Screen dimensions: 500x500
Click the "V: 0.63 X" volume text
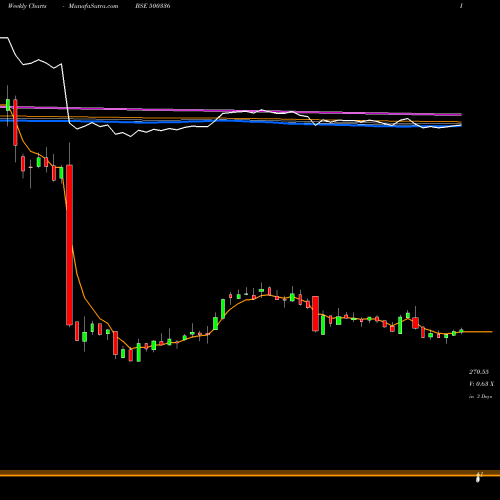481,384
